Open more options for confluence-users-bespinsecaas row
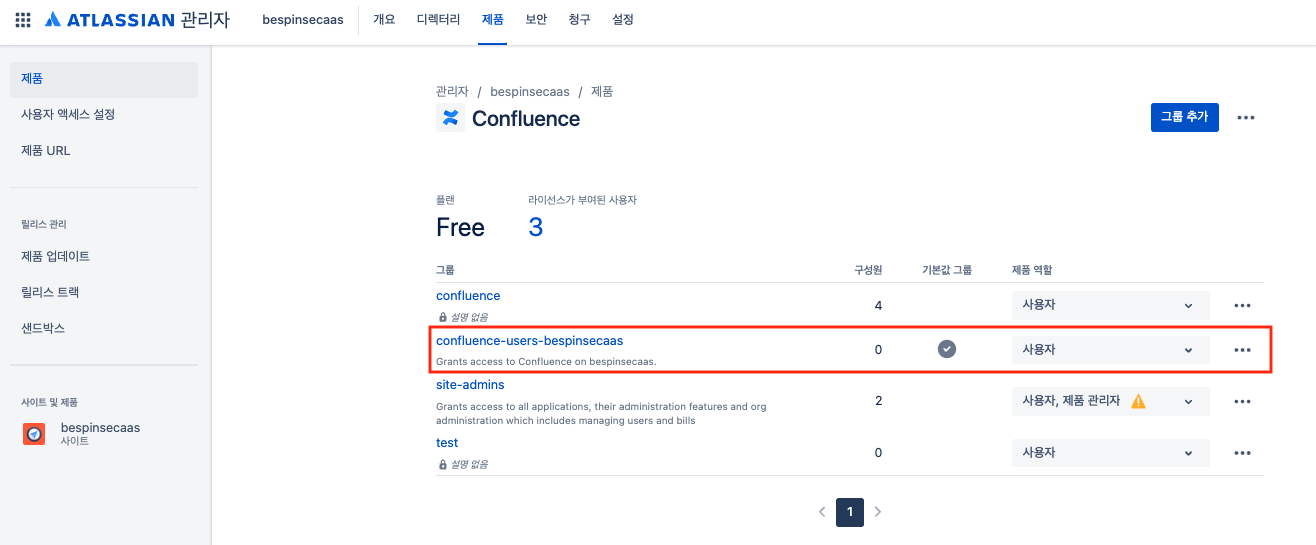The height and width of the screenshot is (545, 1316). [x=1242, y=350]
